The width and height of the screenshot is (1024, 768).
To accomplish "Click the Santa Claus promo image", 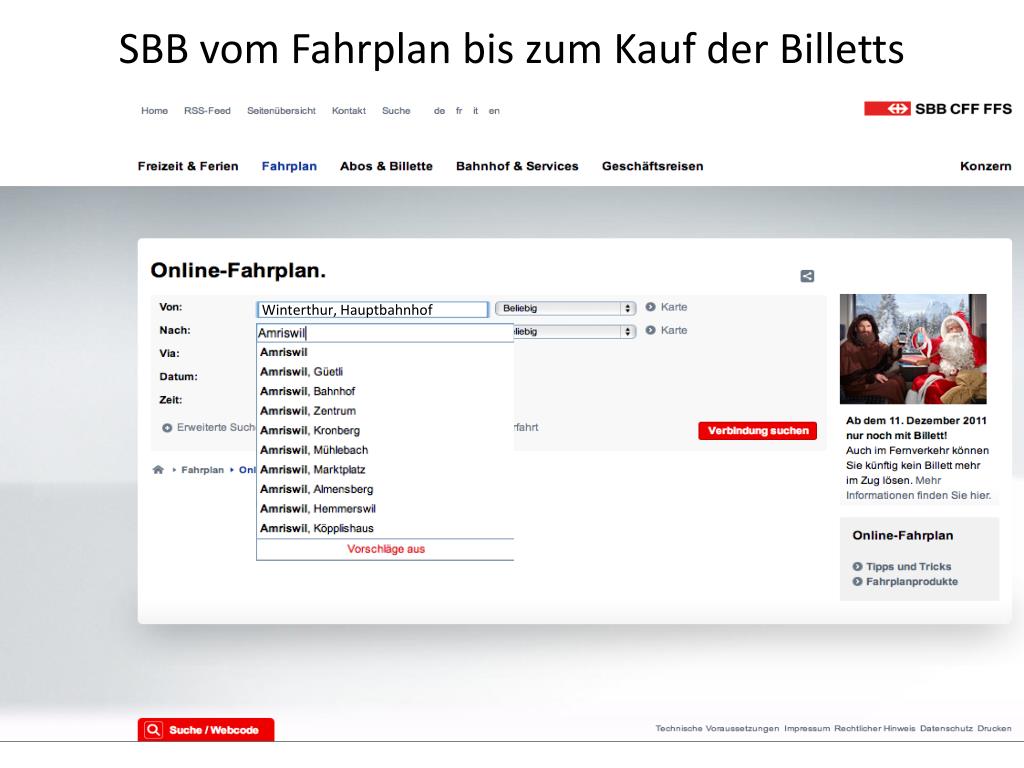I will point(913,349).
